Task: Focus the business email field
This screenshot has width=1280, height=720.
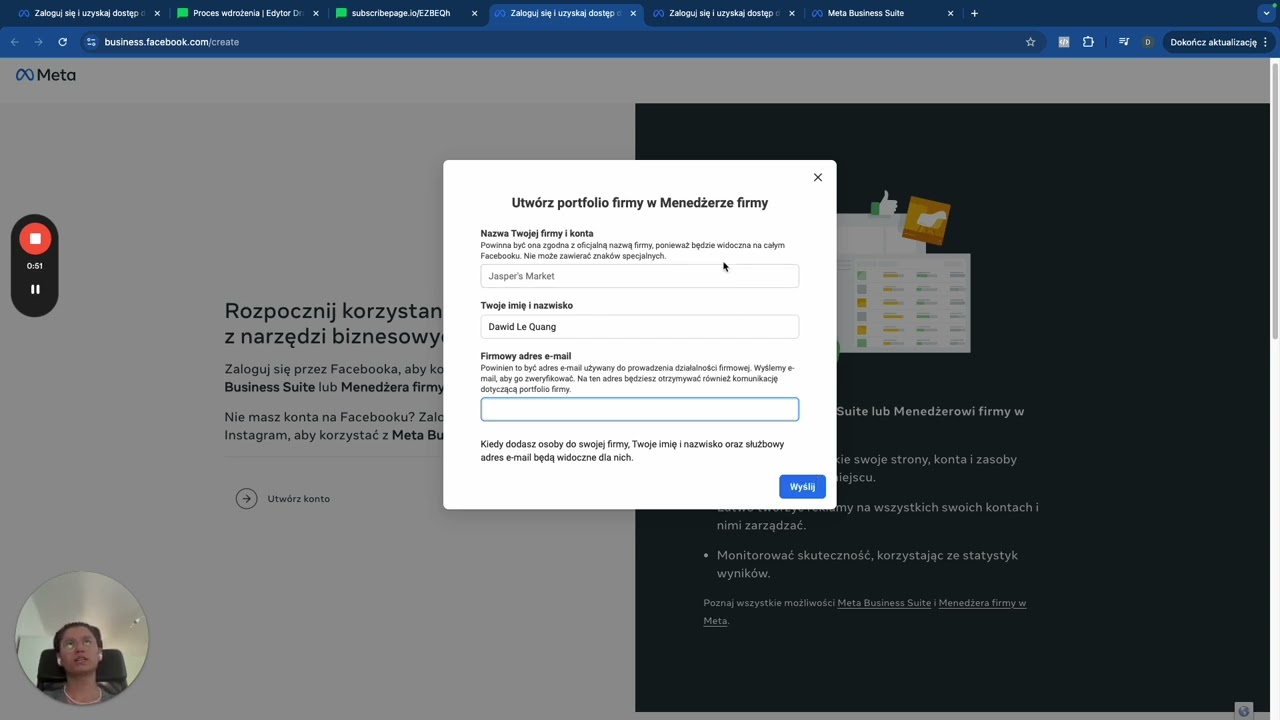Action: (640, 409)
